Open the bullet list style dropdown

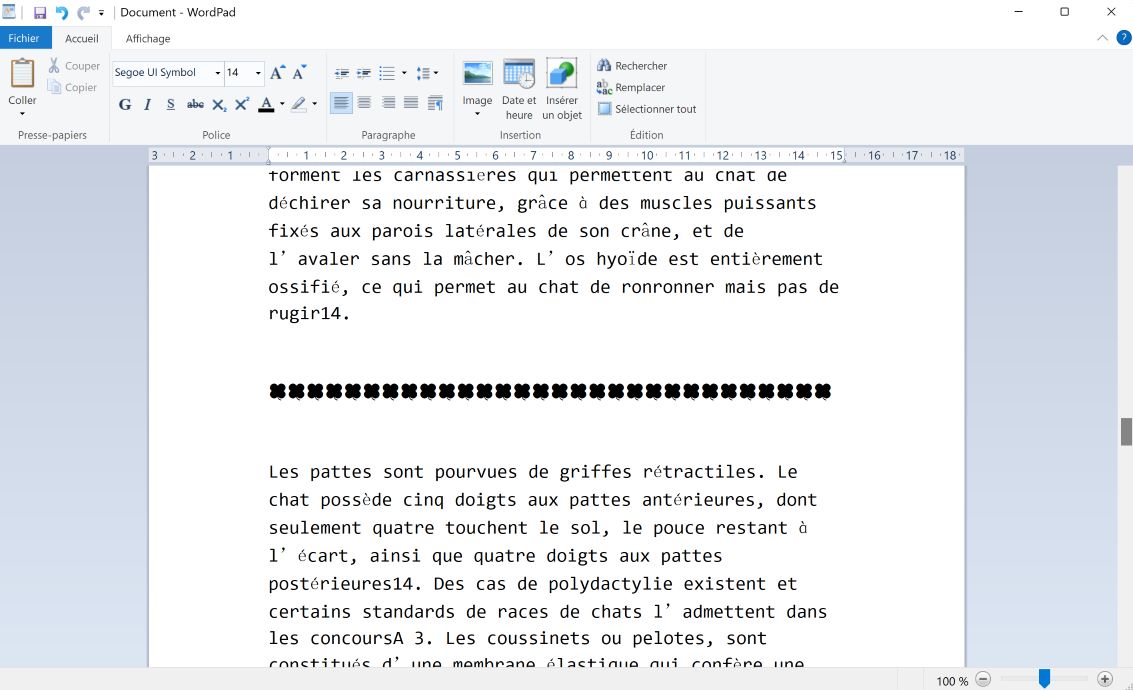pos(404,73)
